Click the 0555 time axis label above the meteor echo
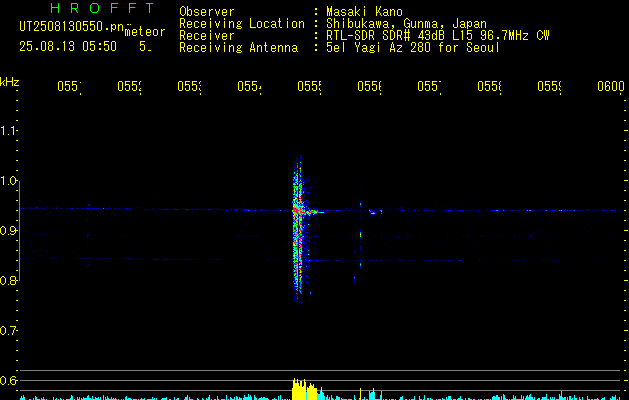The height and width of the screenshot is (400, 629). pos(310,86)
